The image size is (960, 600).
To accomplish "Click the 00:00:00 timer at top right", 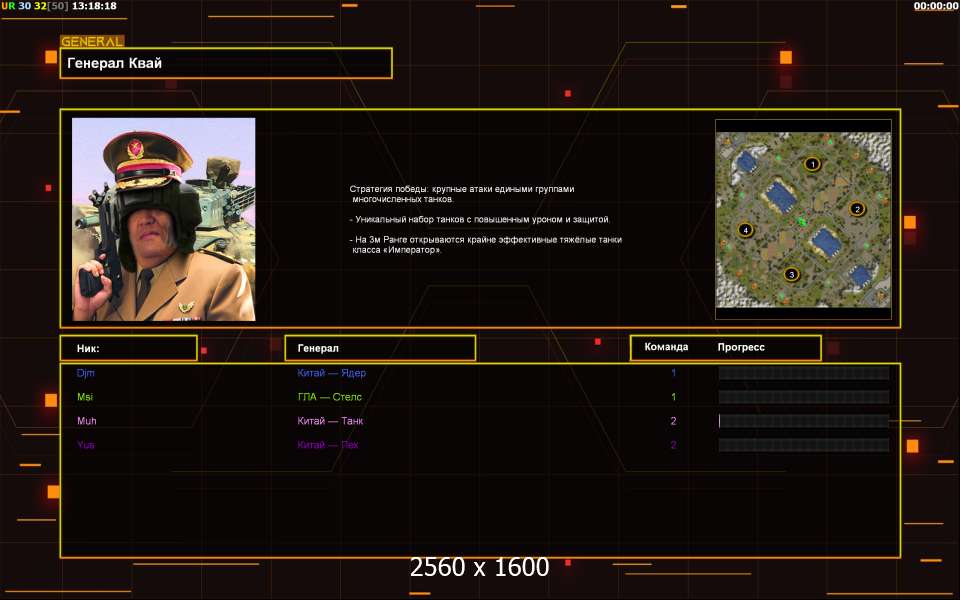I will (936, 6).
